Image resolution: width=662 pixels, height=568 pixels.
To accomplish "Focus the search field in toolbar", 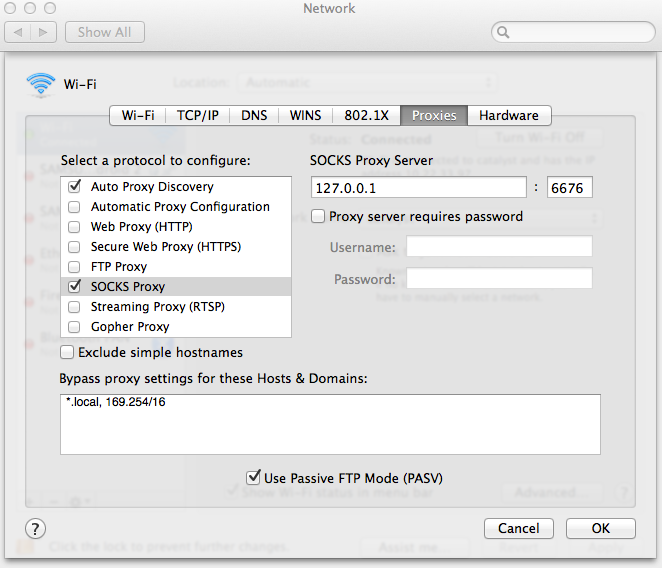I will click(573, 32).
